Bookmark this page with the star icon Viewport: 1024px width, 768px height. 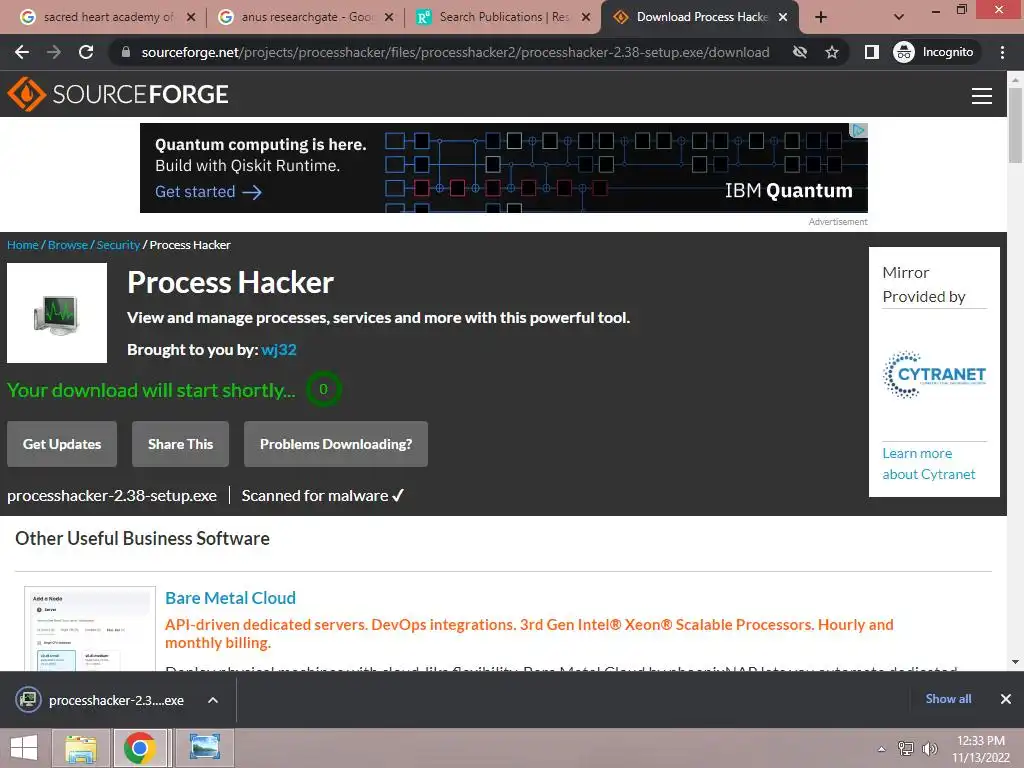coord(831,52)
